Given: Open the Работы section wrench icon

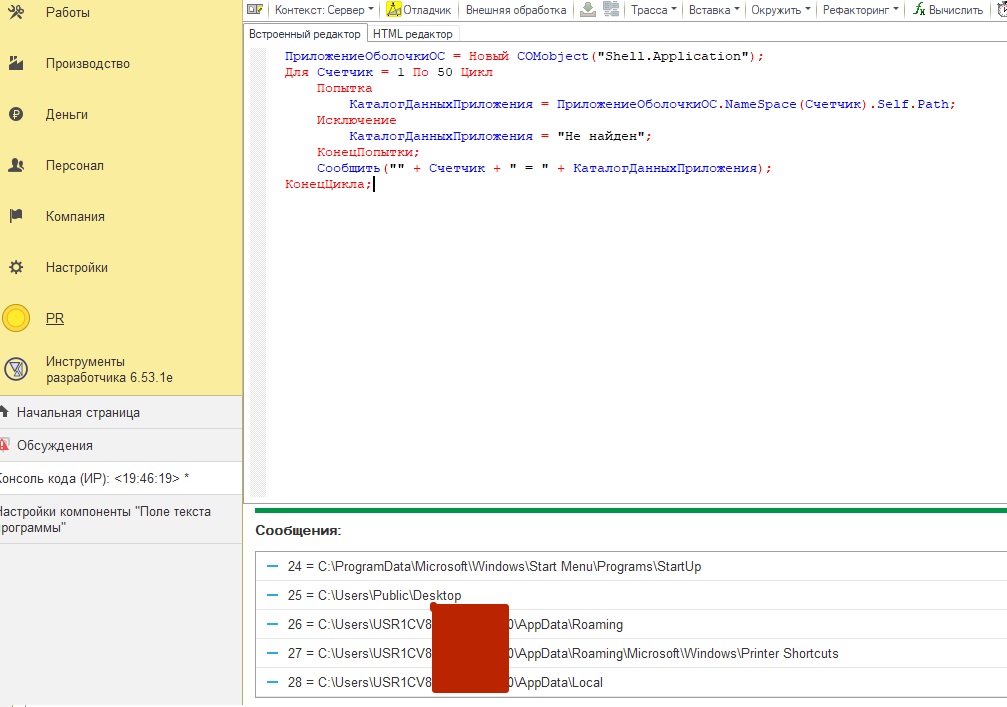Looking at the screenshot, I should tap(16, 13).
